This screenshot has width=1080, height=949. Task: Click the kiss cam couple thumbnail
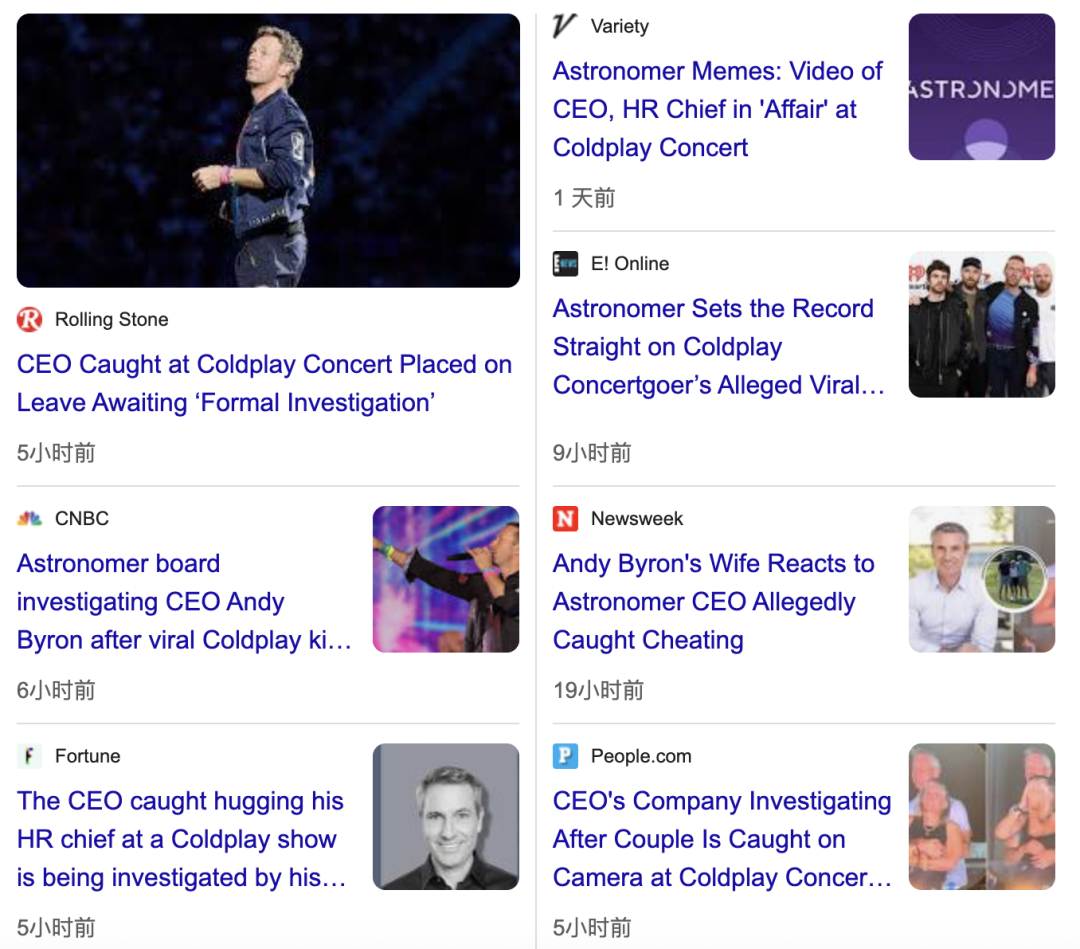[981, 817]
